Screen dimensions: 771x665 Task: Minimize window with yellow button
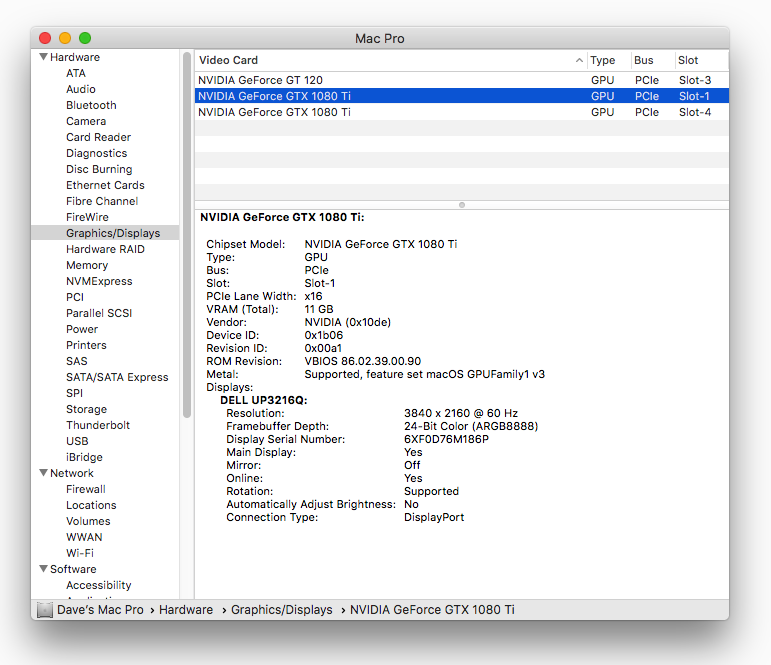pos(65,38)
